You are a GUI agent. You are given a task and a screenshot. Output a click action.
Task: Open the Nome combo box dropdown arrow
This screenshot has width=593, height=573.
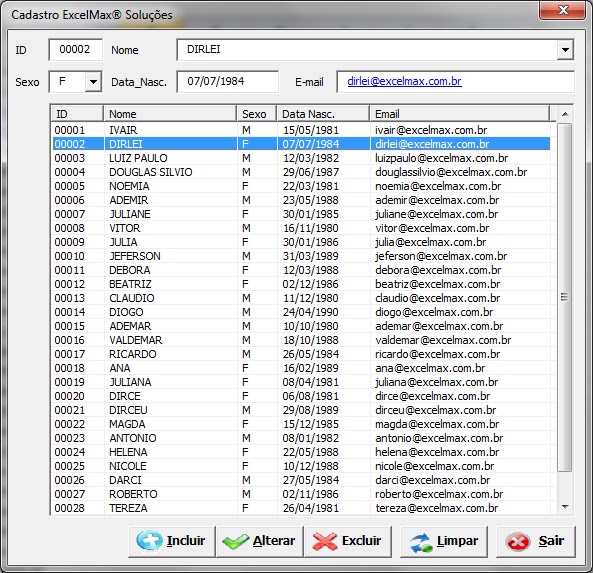[565, 50]
